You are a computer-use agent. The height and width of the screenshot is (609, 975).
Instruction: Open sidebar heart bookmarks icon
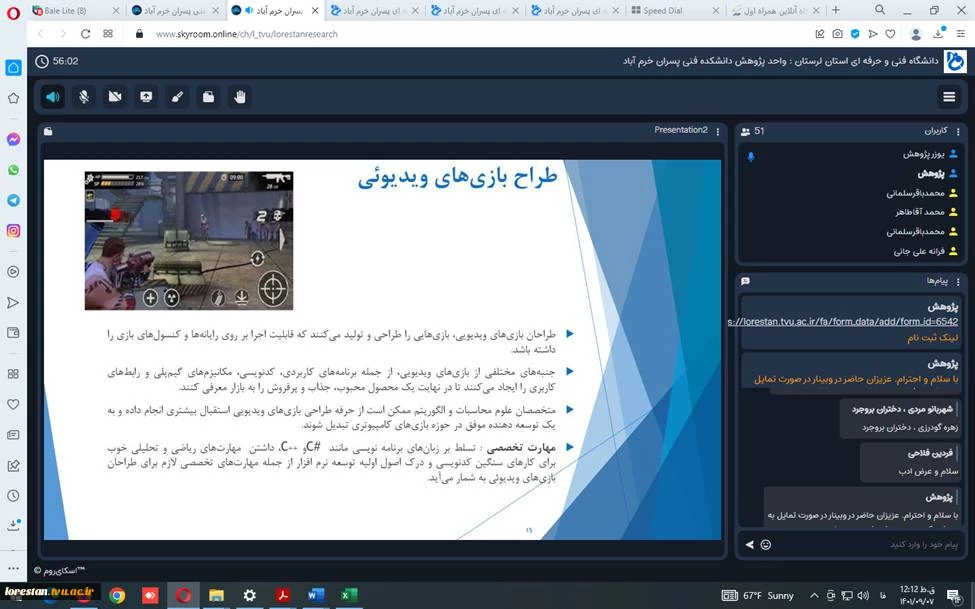(x=13, y=404)
